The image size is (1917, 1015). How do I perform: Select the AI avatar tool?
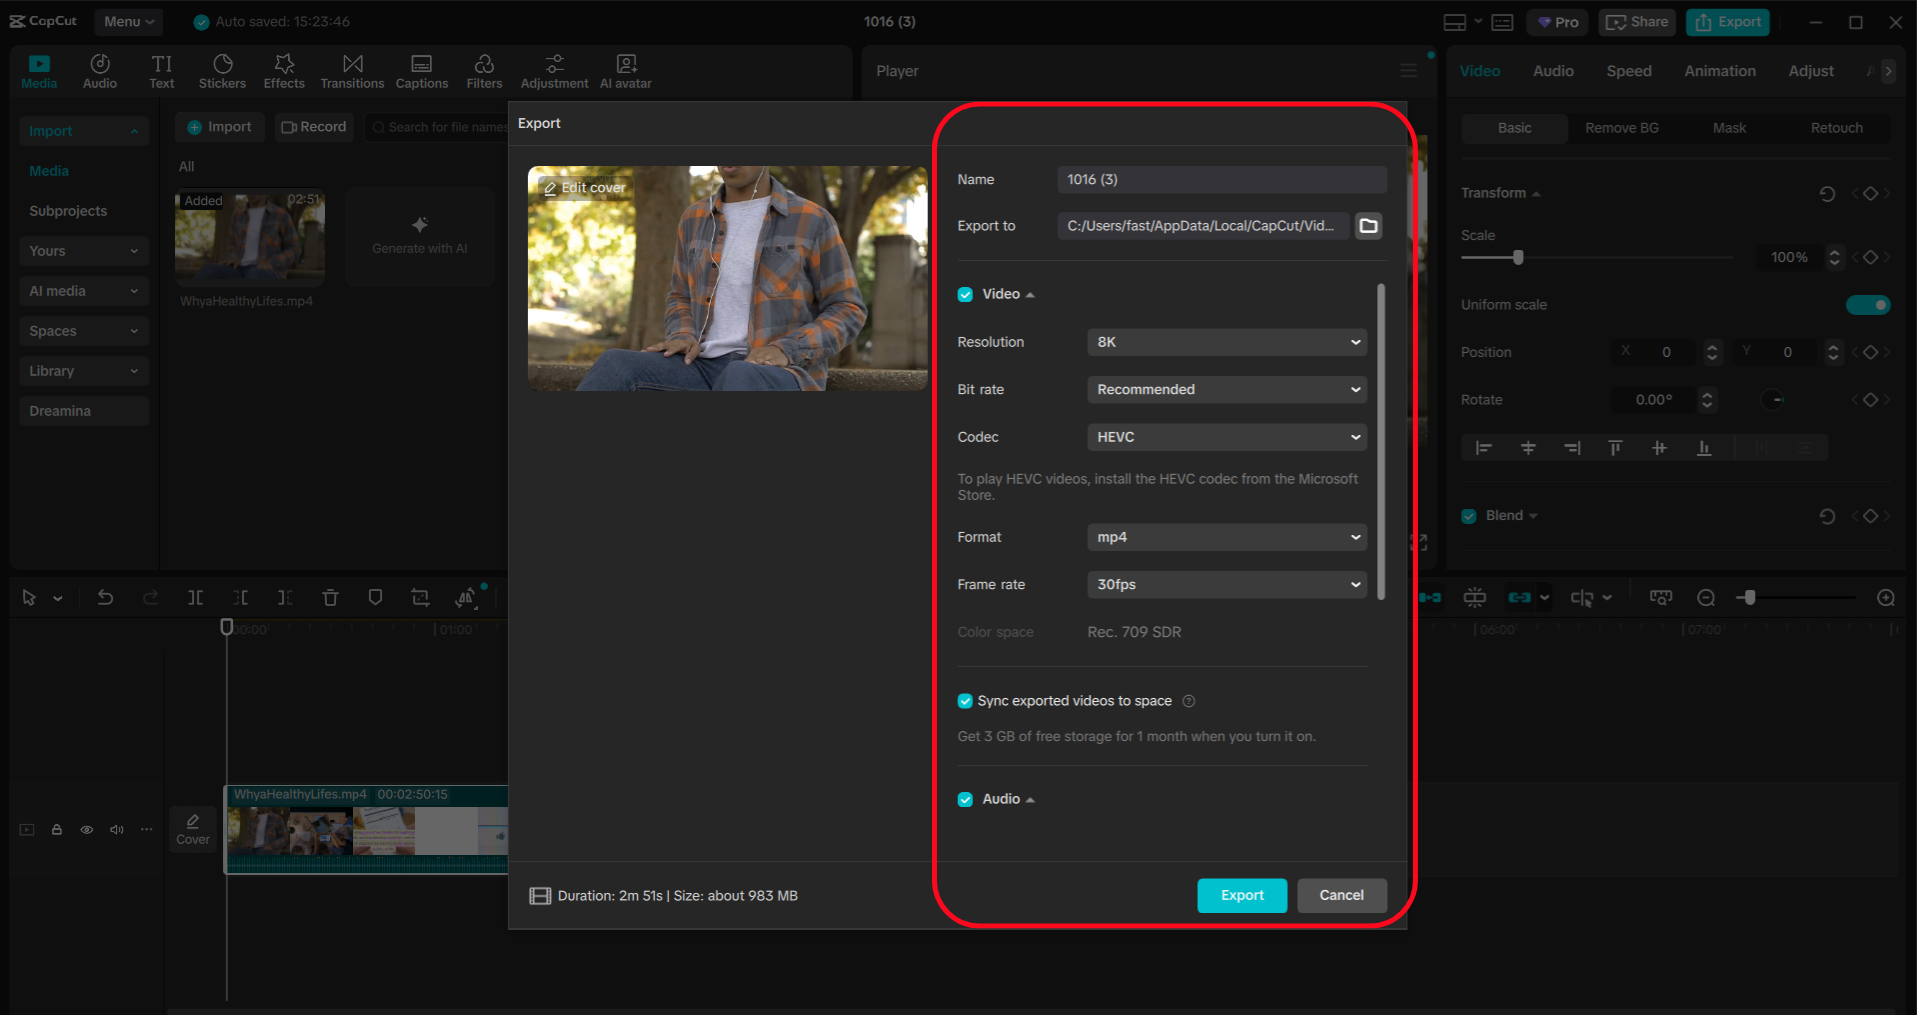pos(625,70)
